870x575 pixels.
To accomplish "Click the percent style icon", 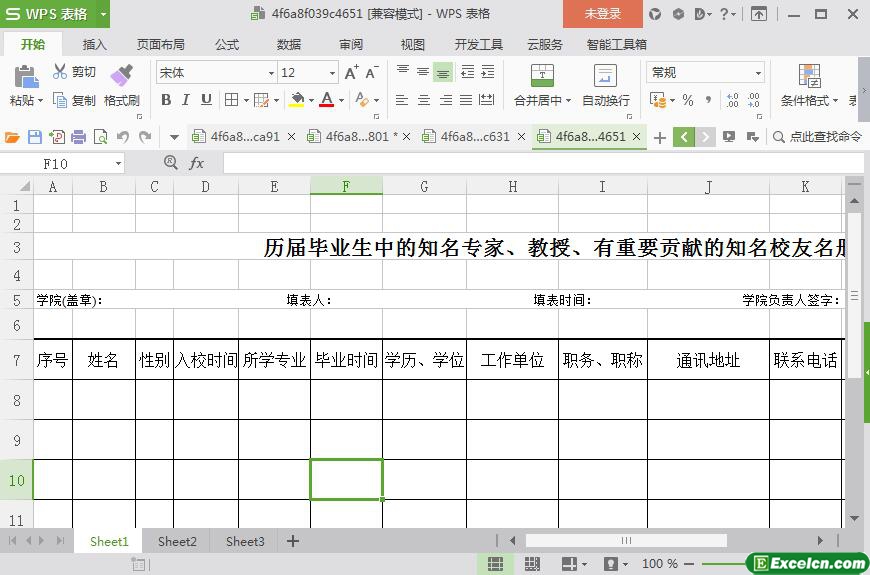I will pos(688,100).
